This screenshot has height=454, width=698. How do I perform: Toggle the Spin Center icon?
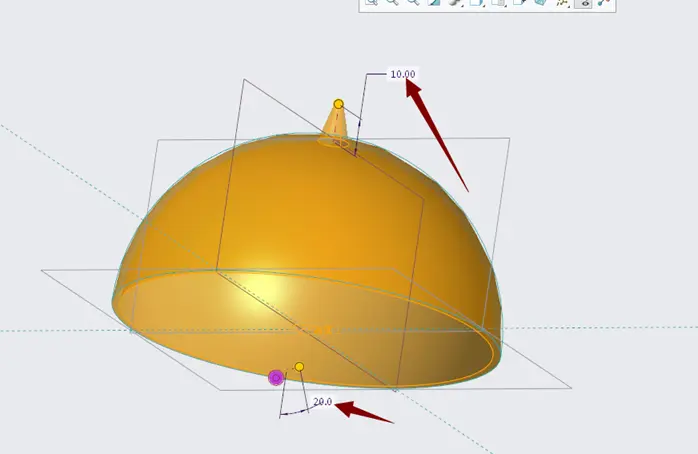604,2
